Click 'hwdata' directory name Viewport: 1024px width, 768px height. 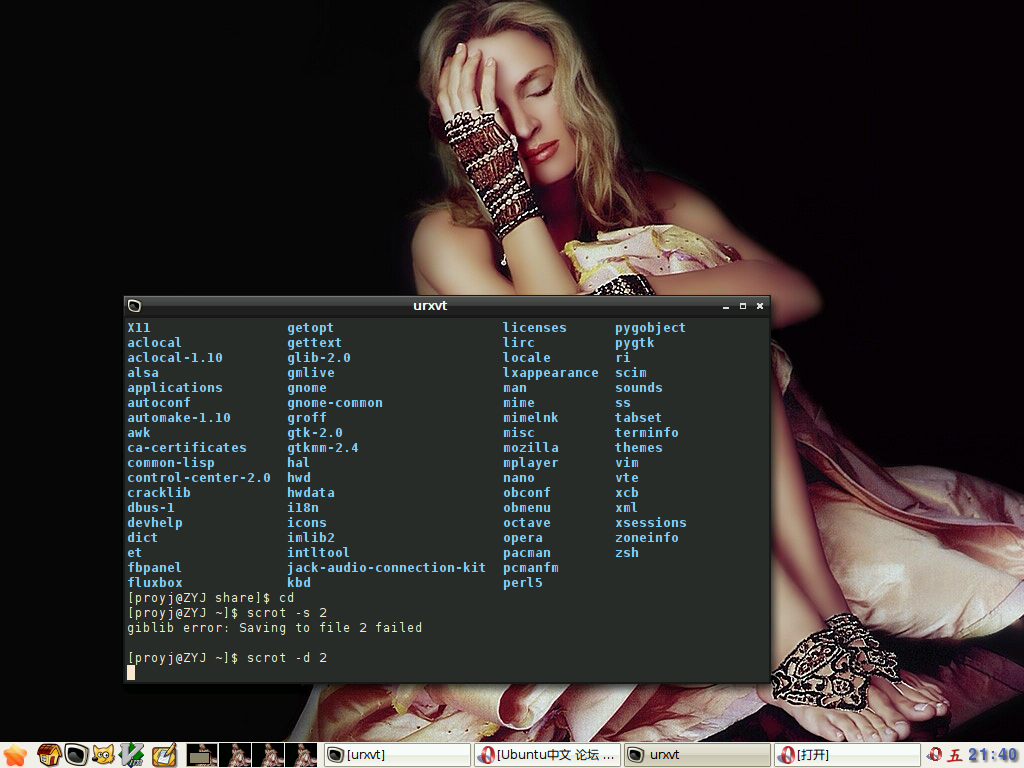coord(311,493)
